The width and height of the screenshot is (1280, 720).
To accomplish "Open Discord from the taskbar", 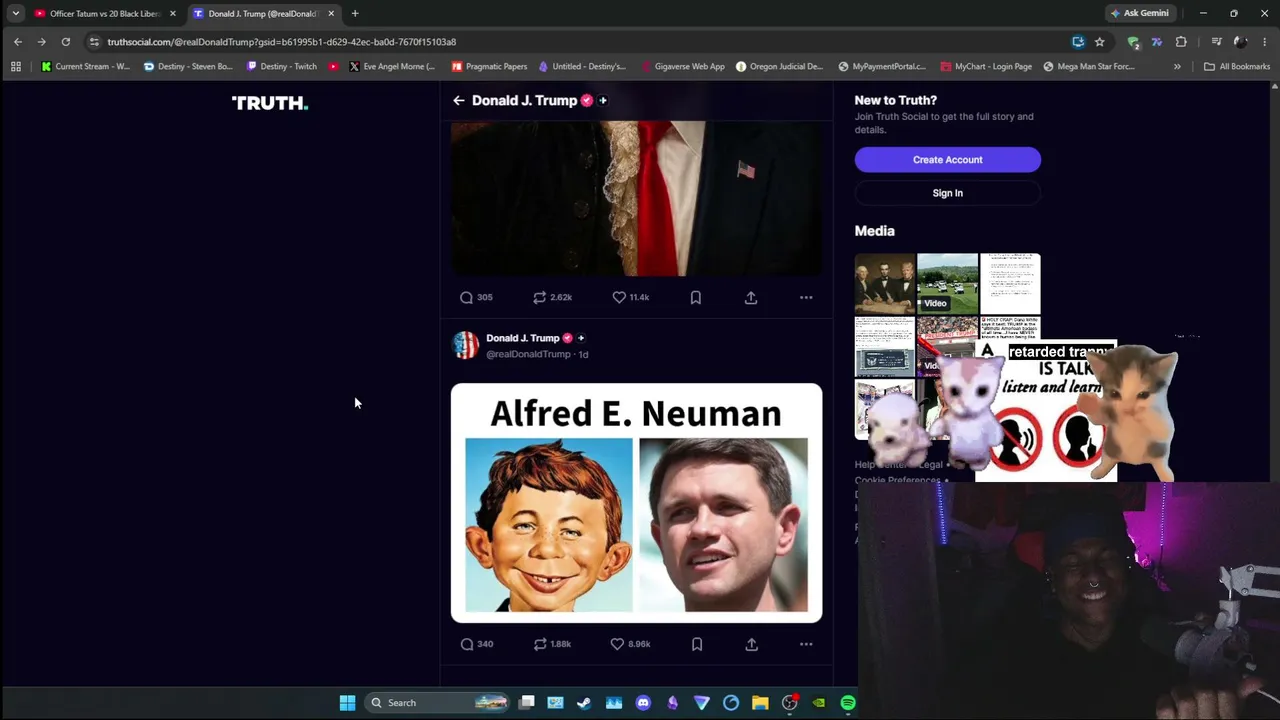I will pos(643,703).
